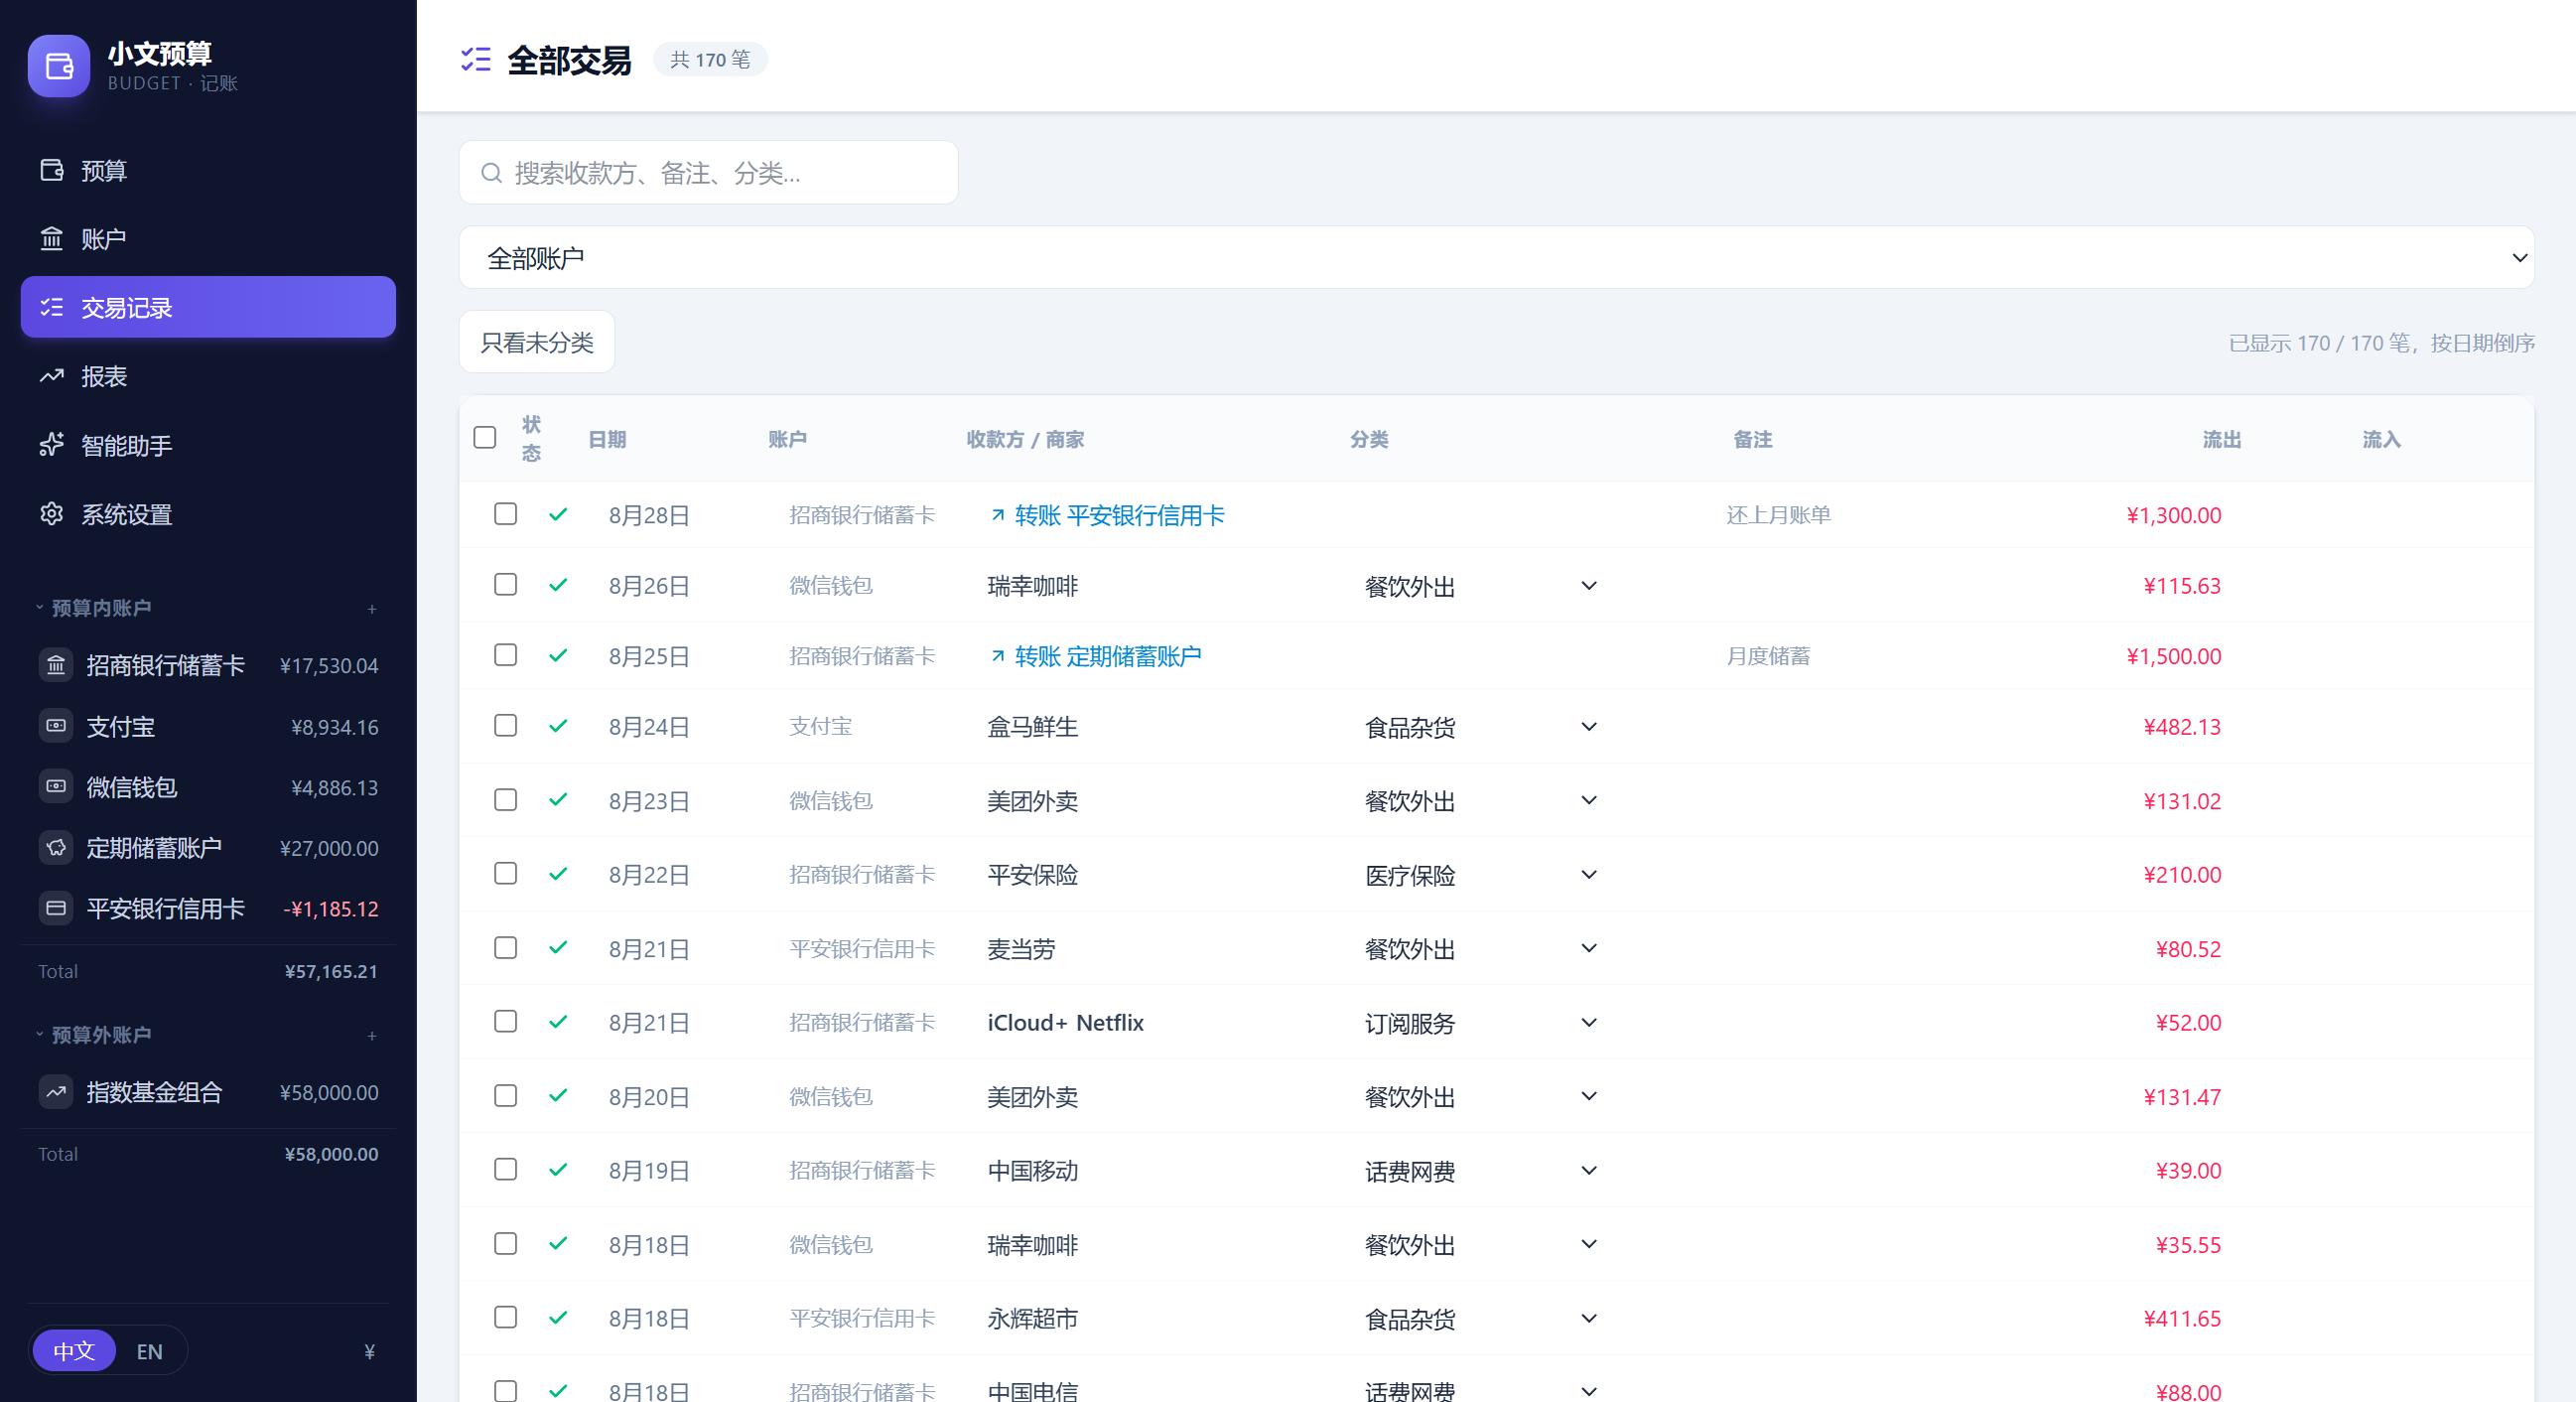The image size is (2576, 1402).
Task: Click the 小文预算 wallet logo icon
Action: coord(59,66)
